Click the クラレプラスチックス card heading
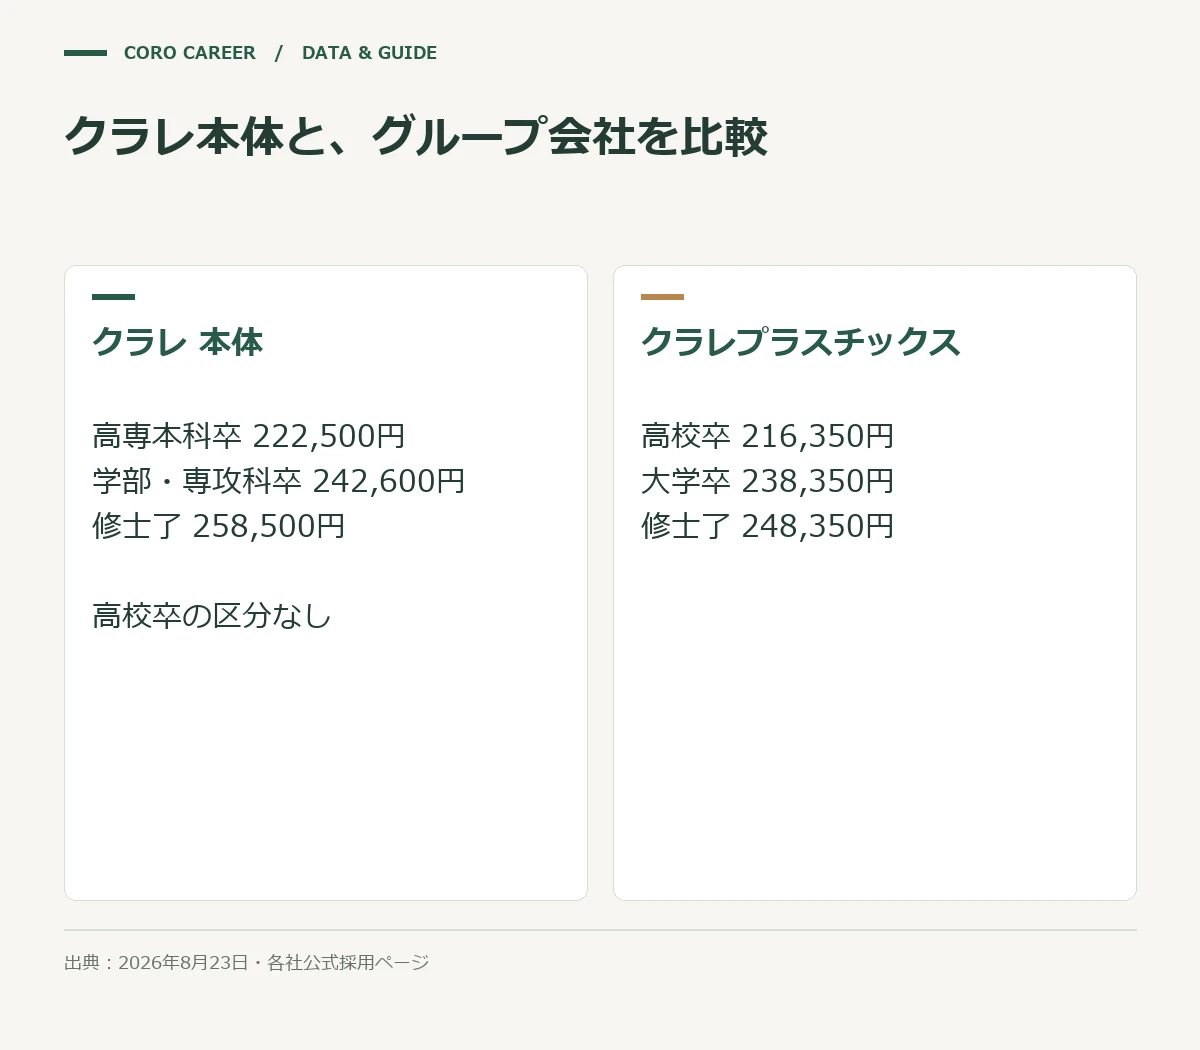The width and height of the screenshot is (1200, 1050). point(801,342)
